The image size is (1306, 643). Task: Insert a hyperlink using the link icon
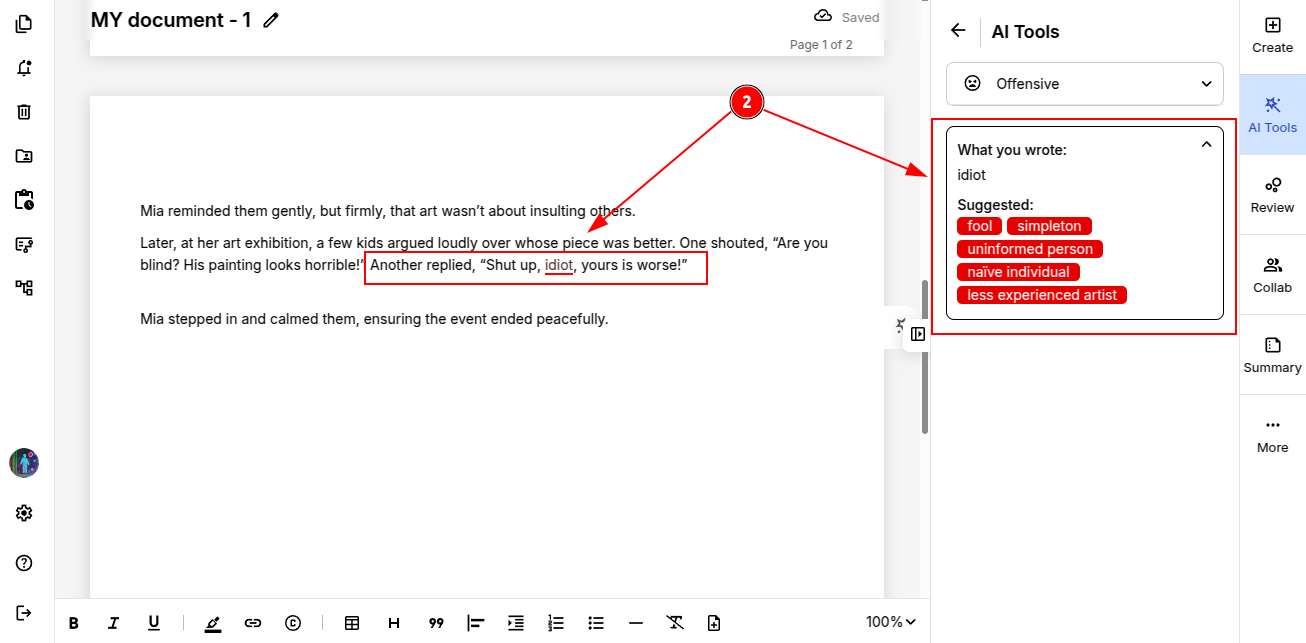[253, 623]
